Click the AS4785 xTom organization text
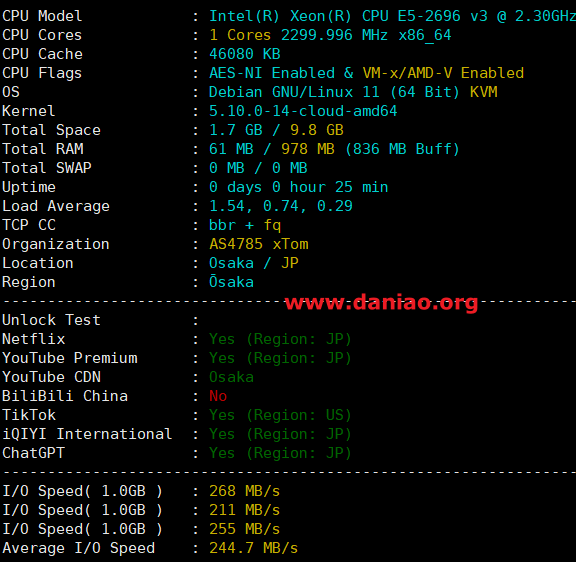 [259, 244]
